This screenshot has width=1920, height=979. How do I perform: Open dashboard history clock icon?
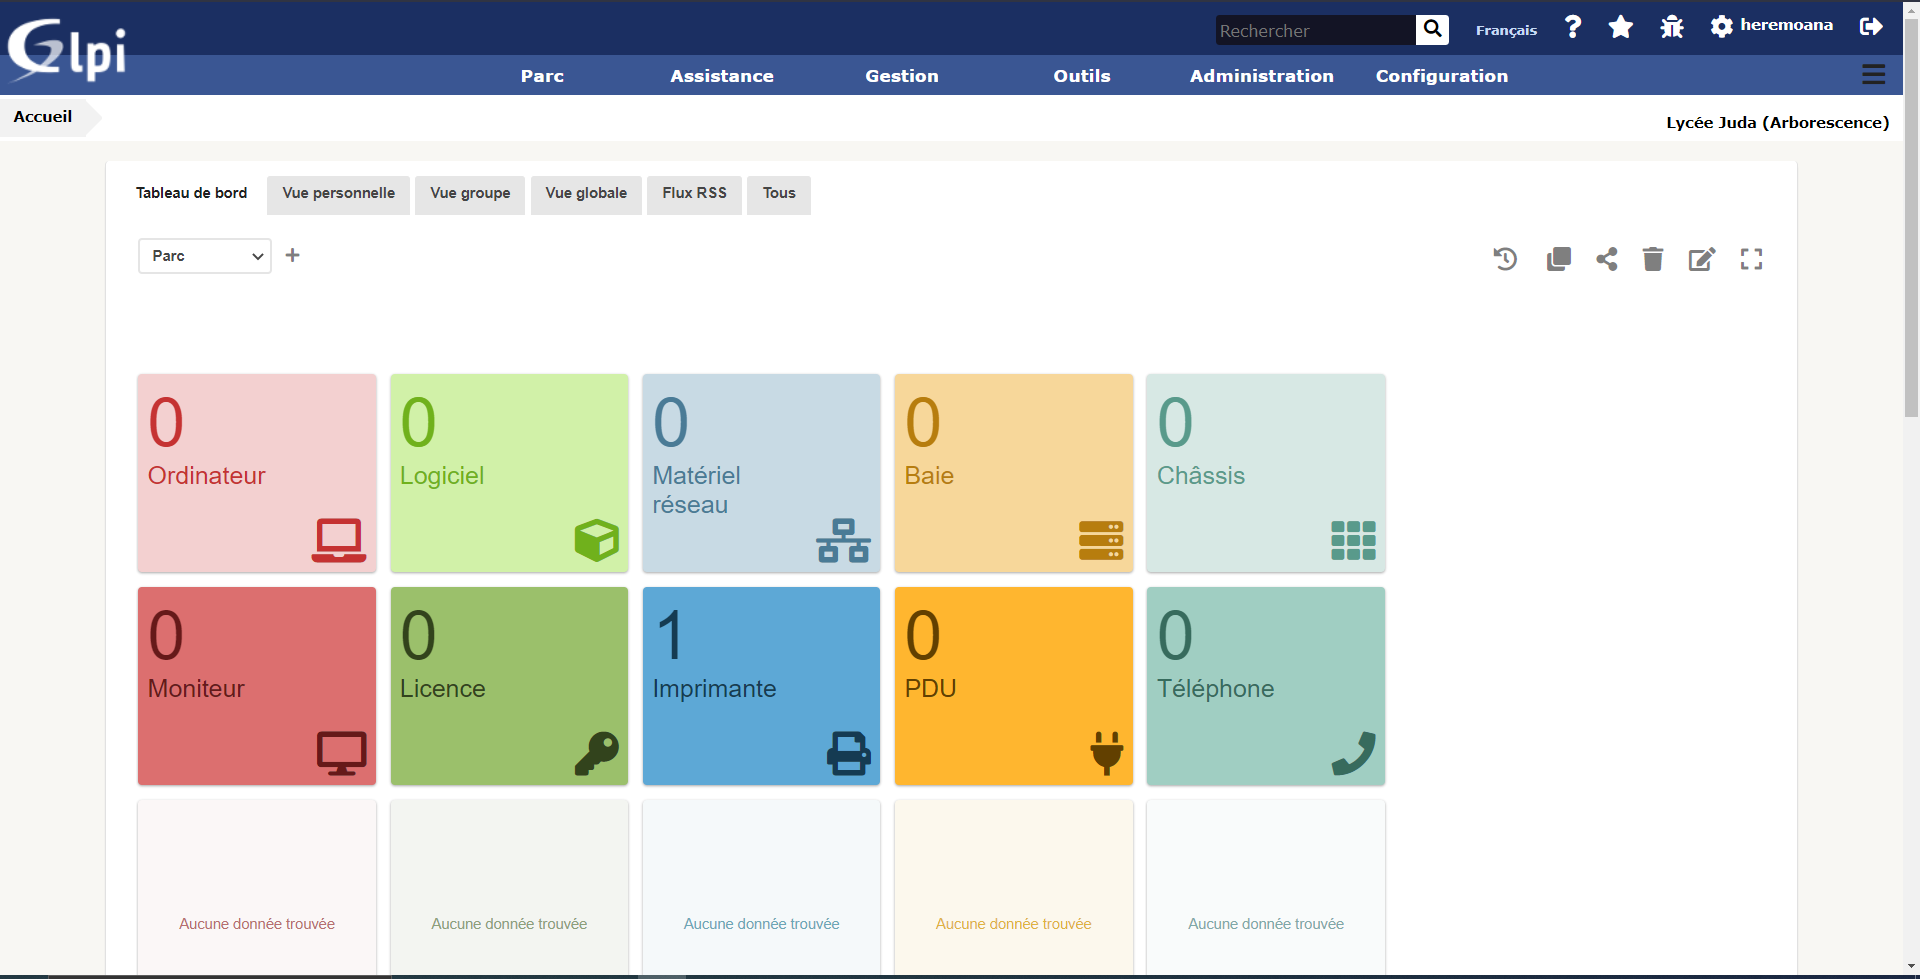tap(1505, 259)
